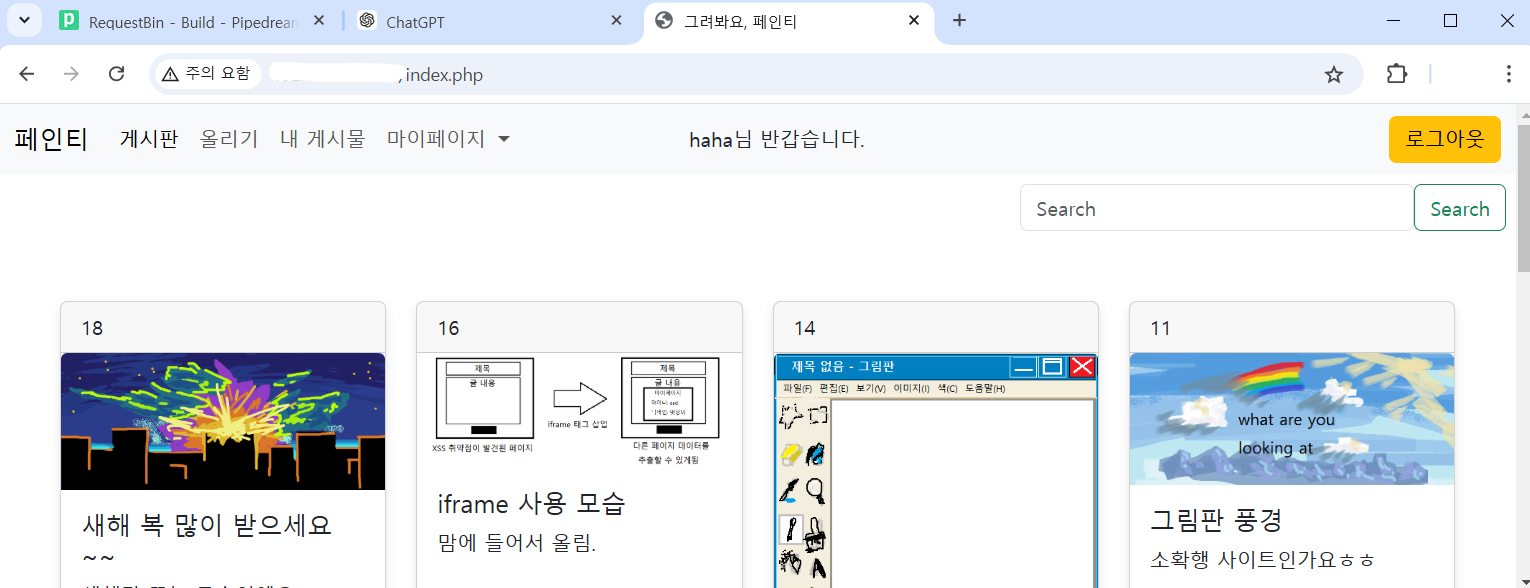Open the fireworks thumbnail in post 18

pos(223,421)
